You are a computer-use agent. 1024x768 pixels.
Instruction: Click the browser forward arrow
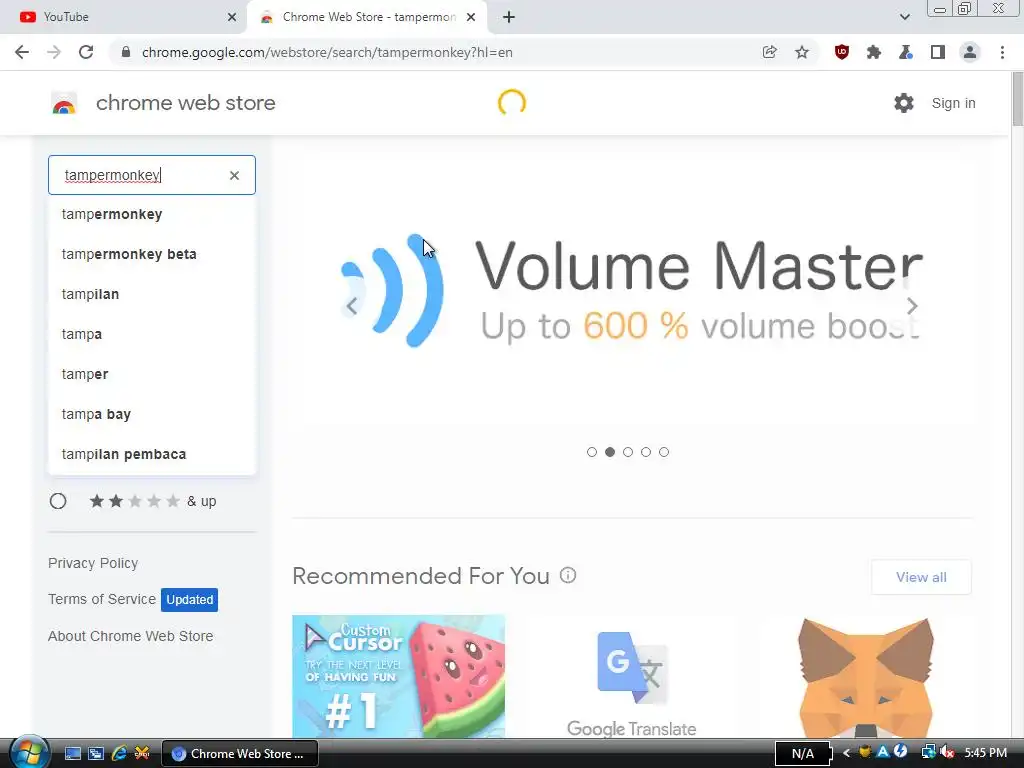(x=54, y=52)
